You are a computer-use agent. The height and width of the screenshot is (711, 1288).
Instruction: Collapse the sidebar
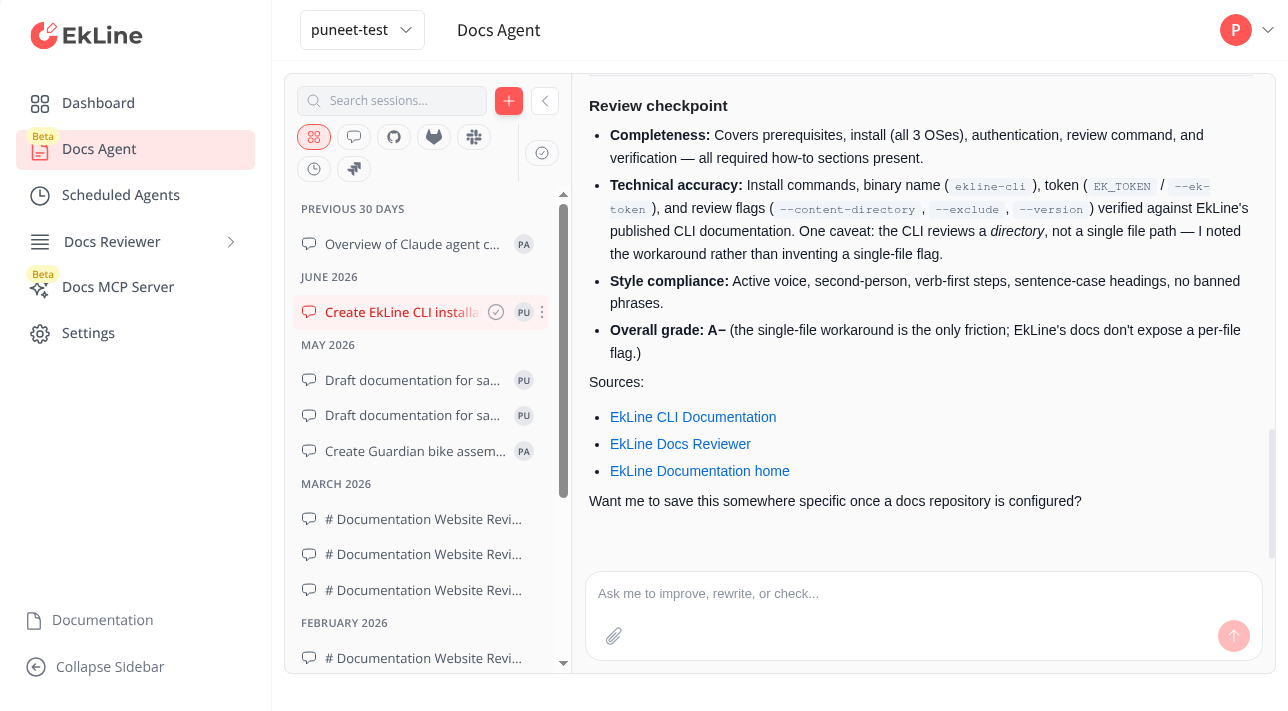(95, 667)
